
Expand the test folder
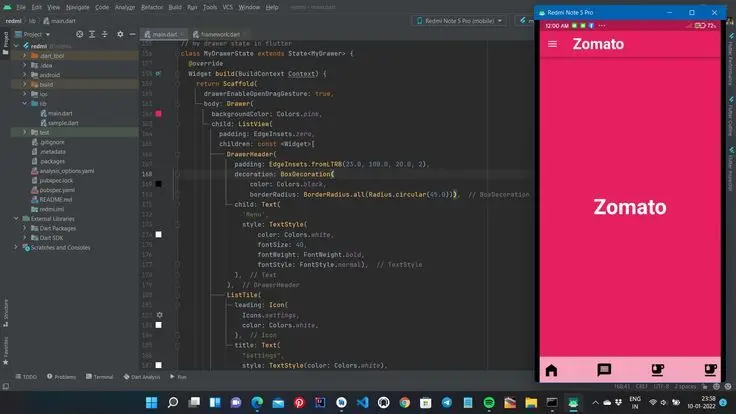pyautogui.click(x=24, y=132)
